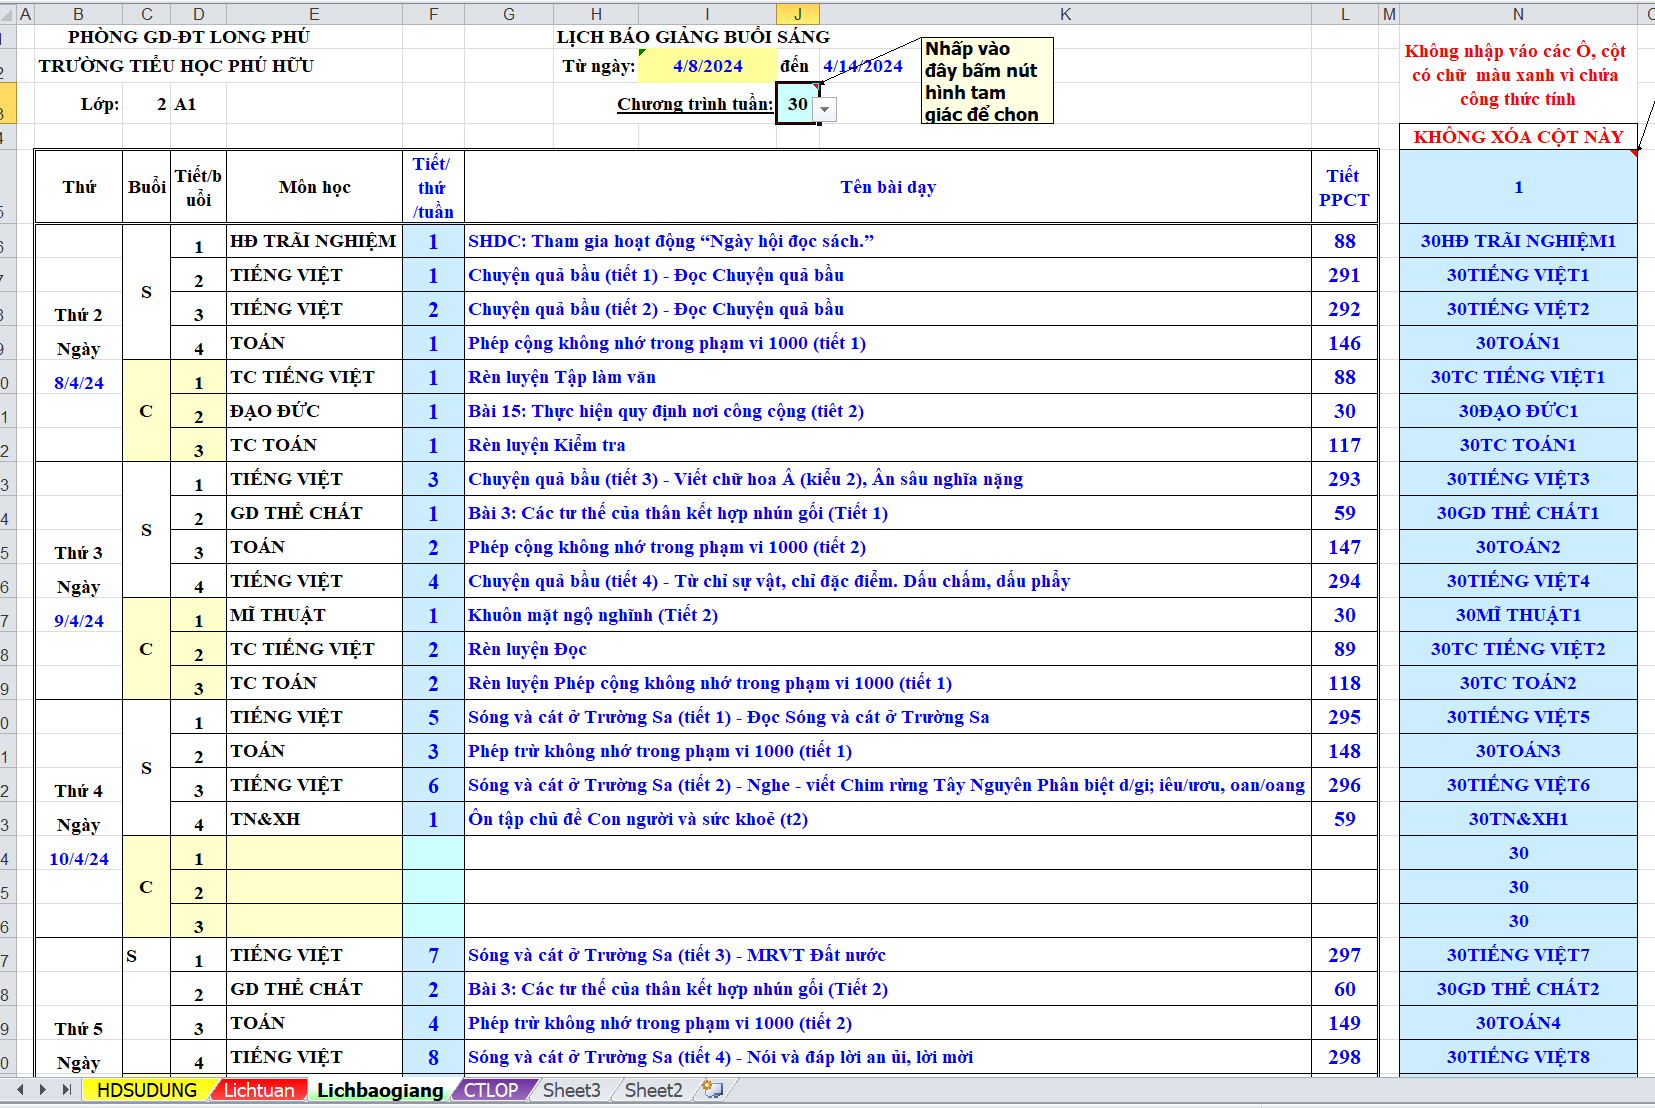Click the '30HĐ TRẢI NGHIỆM1' formula cell
Image resolution: width=1655 pixels, height=1108 pixels.
(x=1518, y=241)
